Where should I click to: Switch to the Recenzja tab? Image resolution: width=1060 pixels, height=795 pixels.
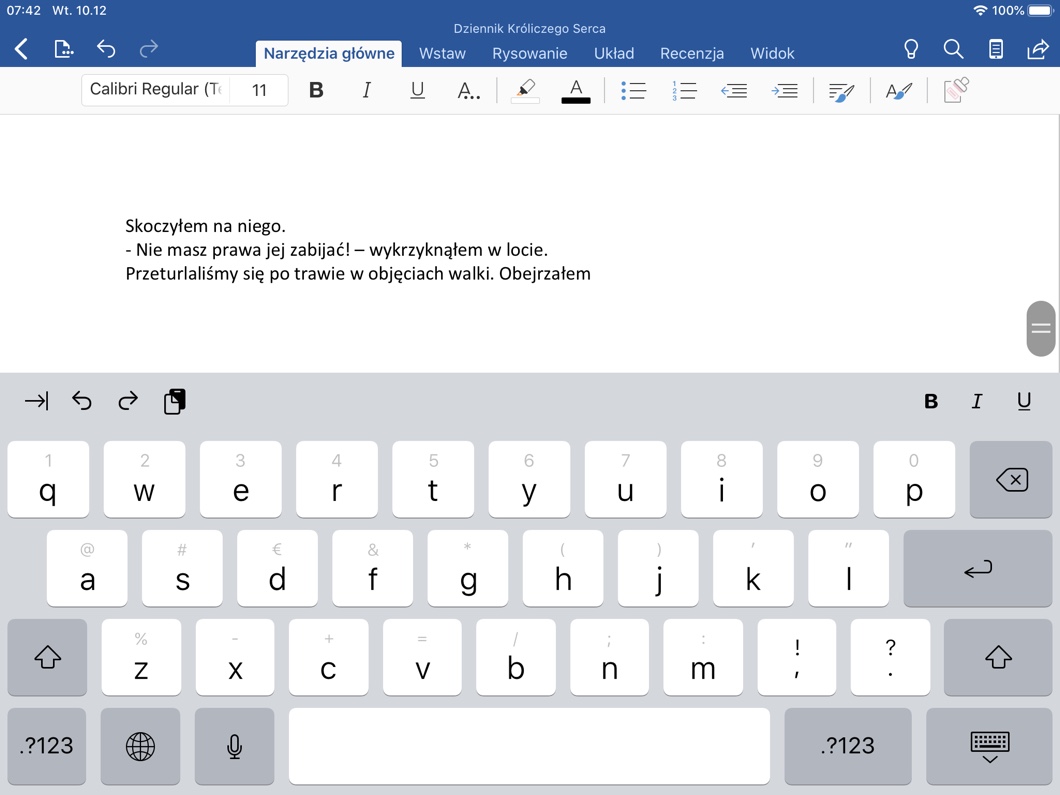tap(691, 53)
